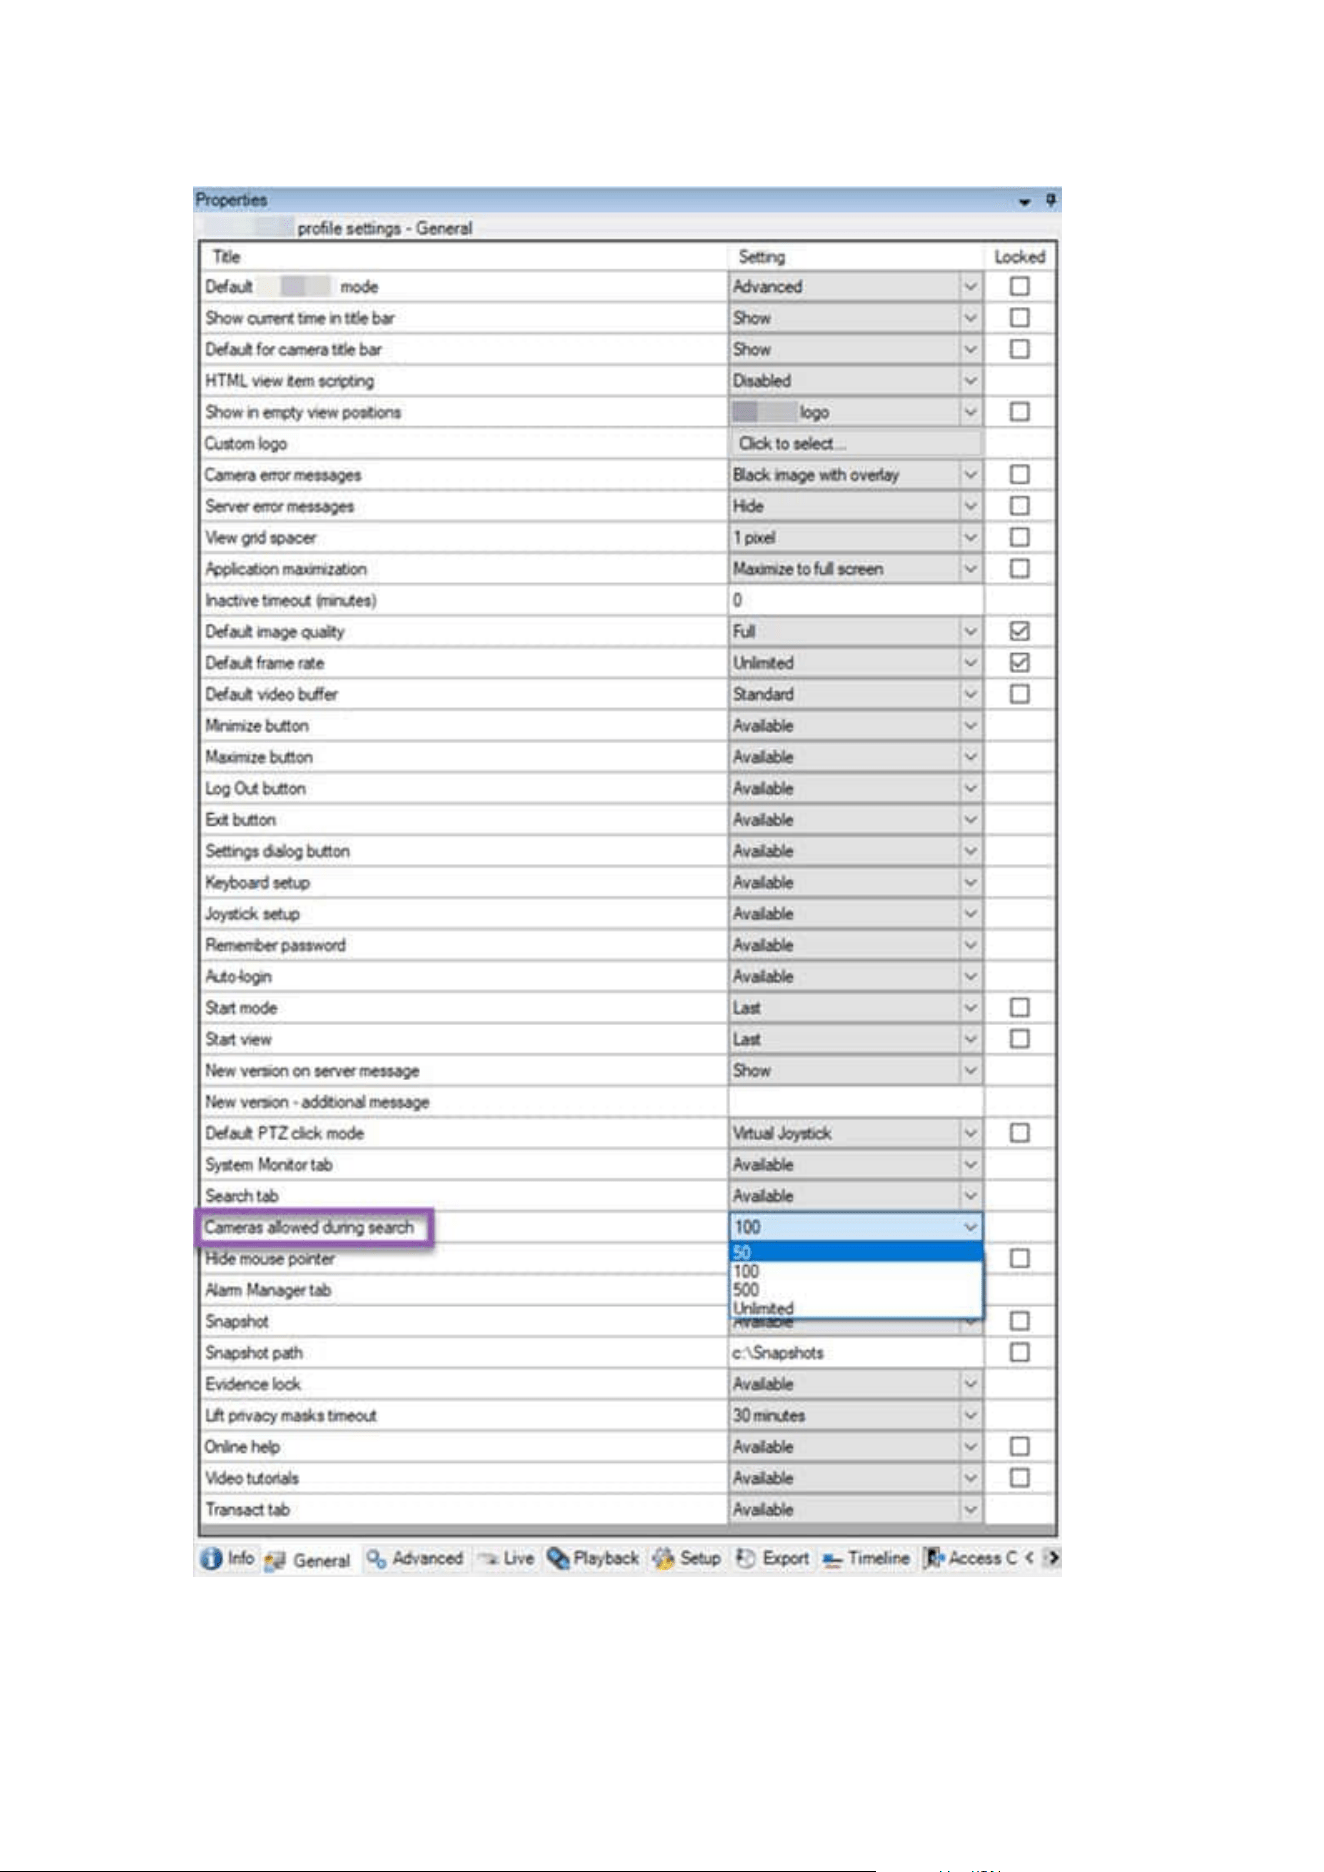The width and height of the screenshot is (1324, 1872).
Task: Select the 'Remember password' row title
Action: click(275, 945)
